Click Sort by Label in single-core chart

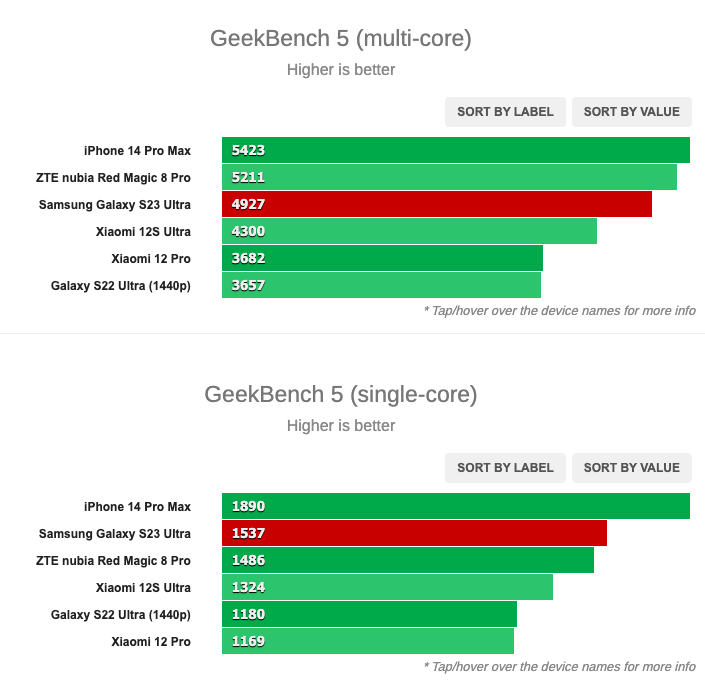pyautogui.click(x=505, y=468)
